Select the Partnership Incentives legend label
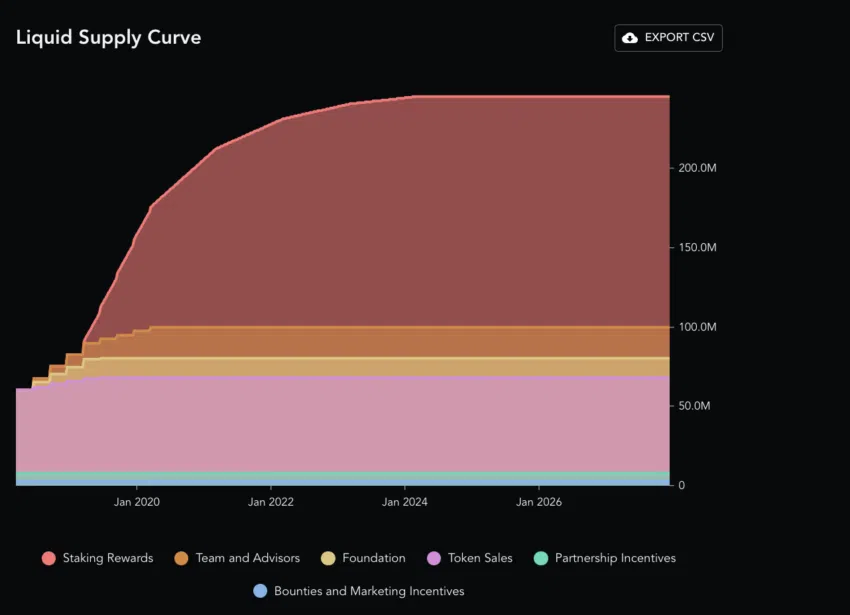850x615 pixels. (615, 558)
